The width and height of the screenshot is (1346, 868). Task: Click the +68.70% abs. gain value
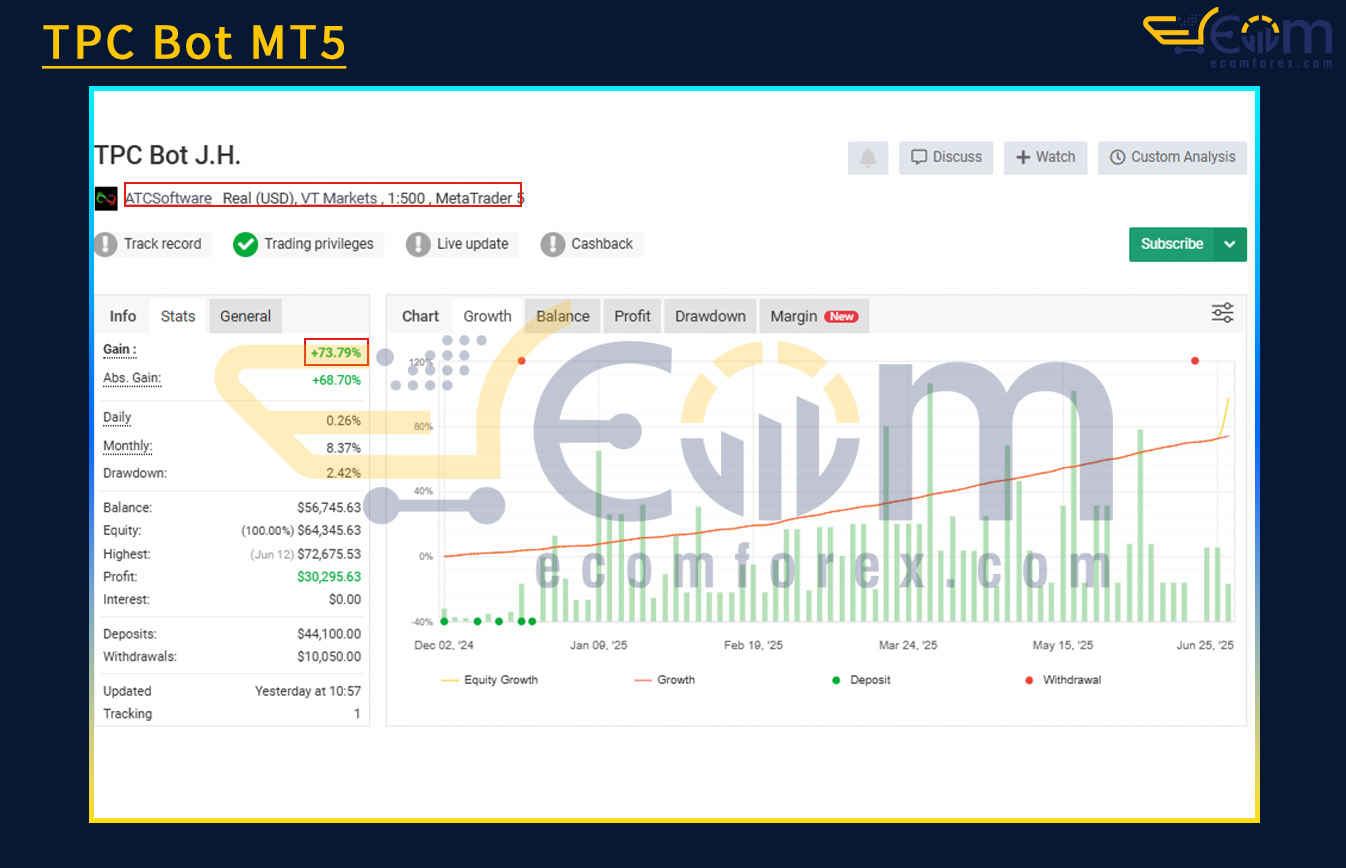(x=336, y=380)
